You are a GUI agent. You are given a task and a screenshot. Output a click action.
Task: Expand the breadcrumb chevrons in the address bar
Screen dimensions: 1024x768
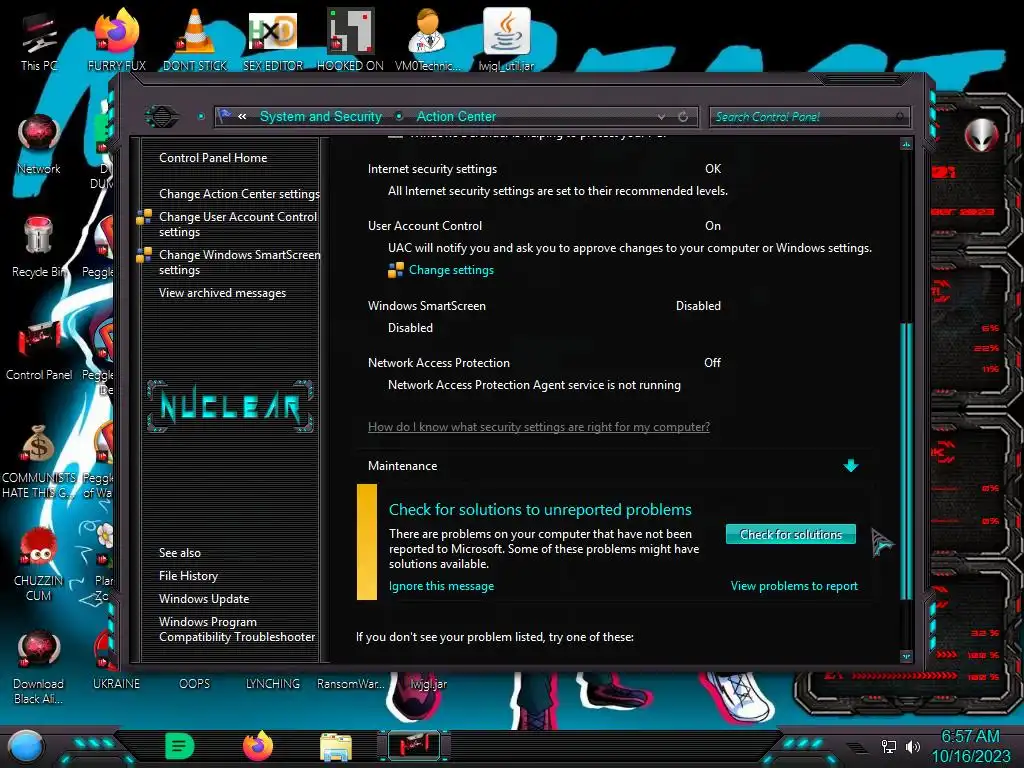242,117
